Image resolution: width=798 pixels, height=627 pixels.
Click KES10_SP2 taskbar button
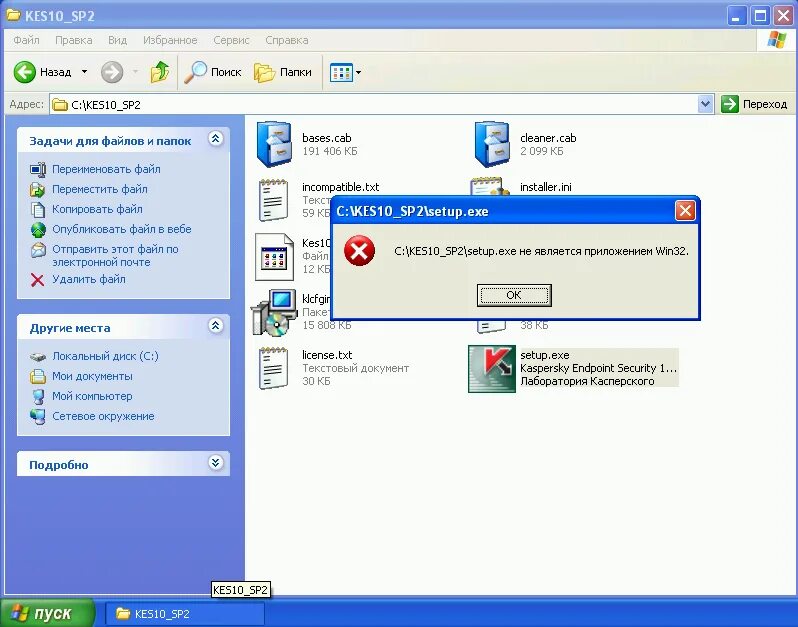coord(185,614)
